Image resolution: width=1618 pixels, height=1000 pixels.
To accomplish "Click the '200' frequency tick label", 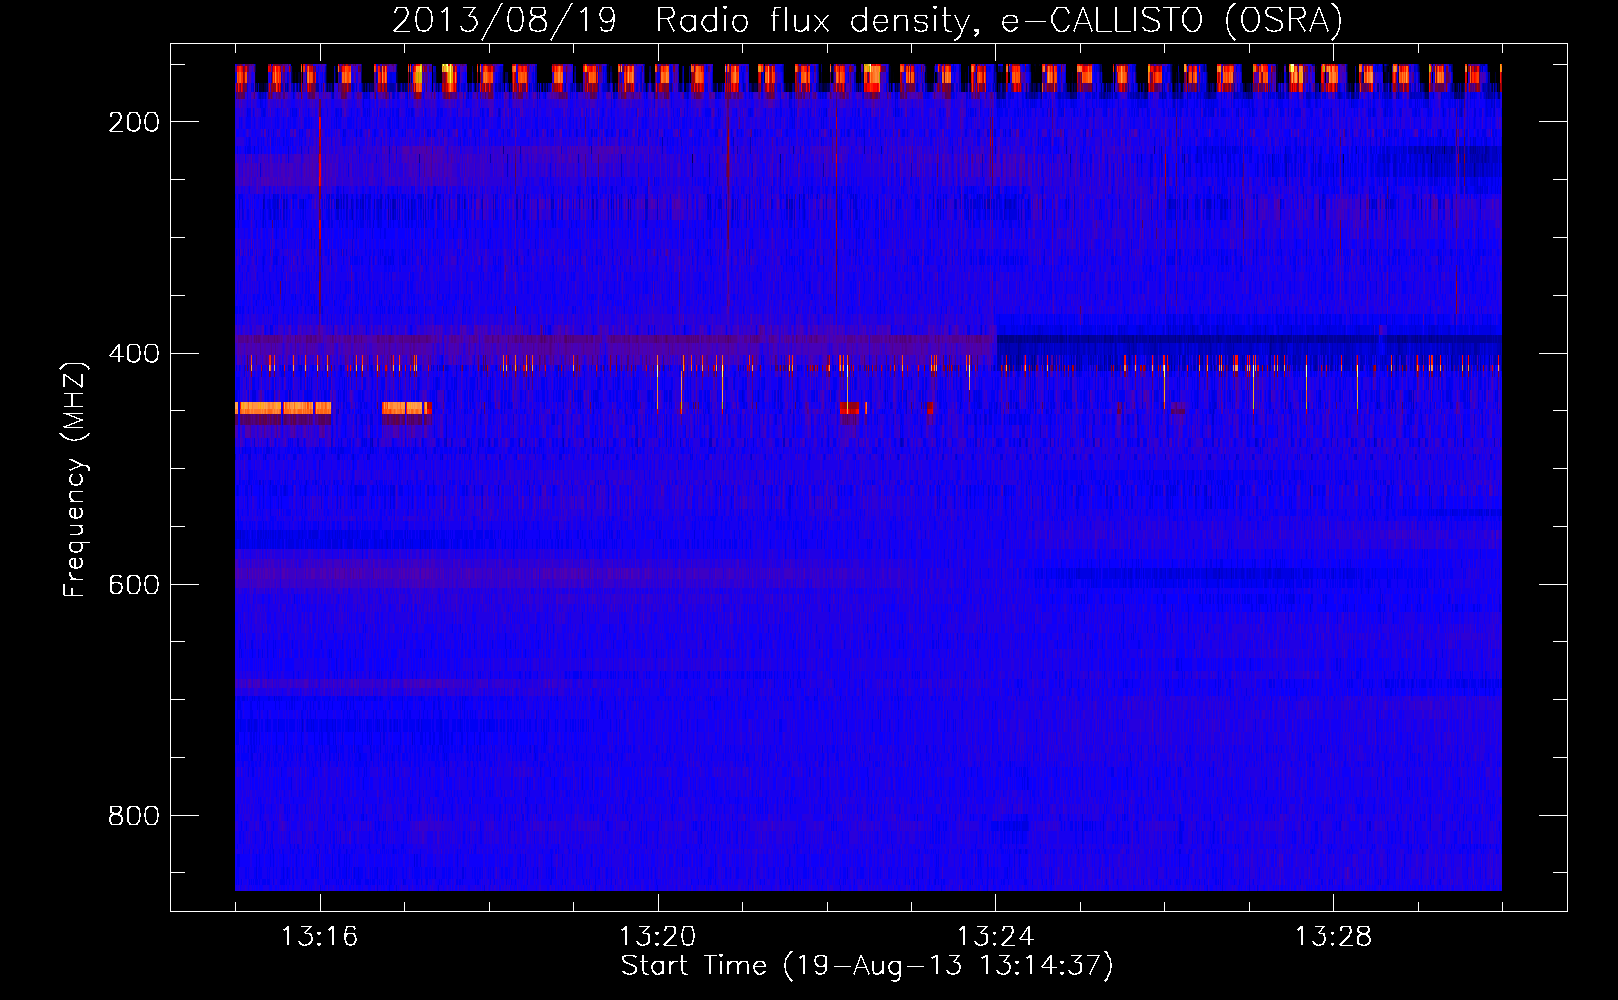I will (x=134, y=122).
